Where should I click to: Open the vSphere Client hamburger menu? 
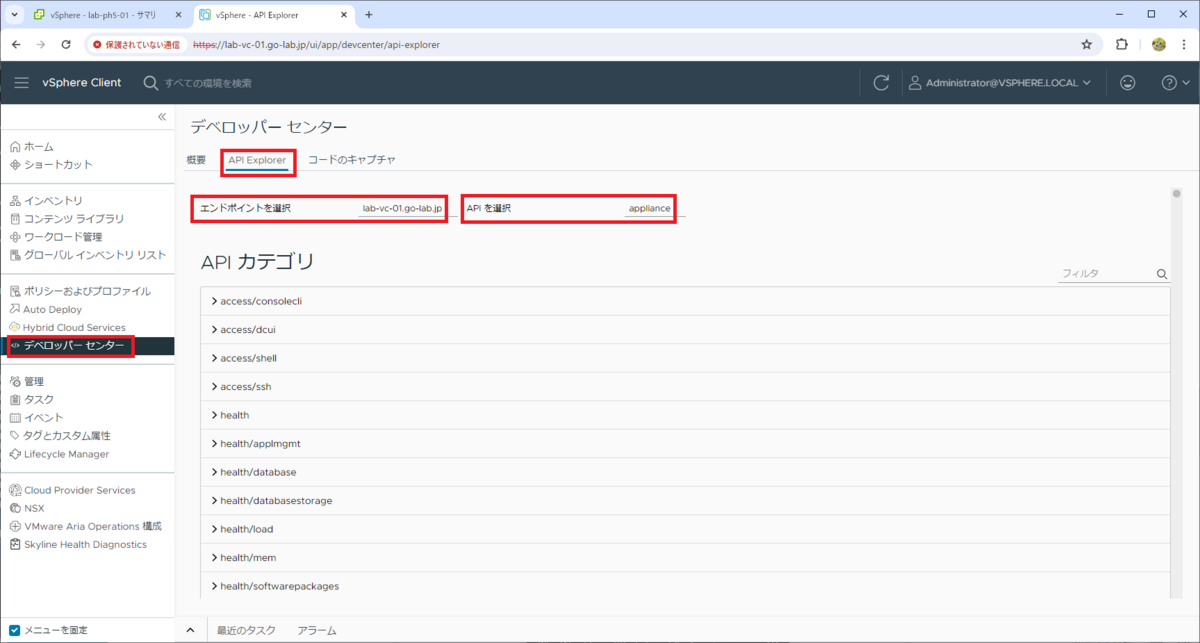point(22,83)
